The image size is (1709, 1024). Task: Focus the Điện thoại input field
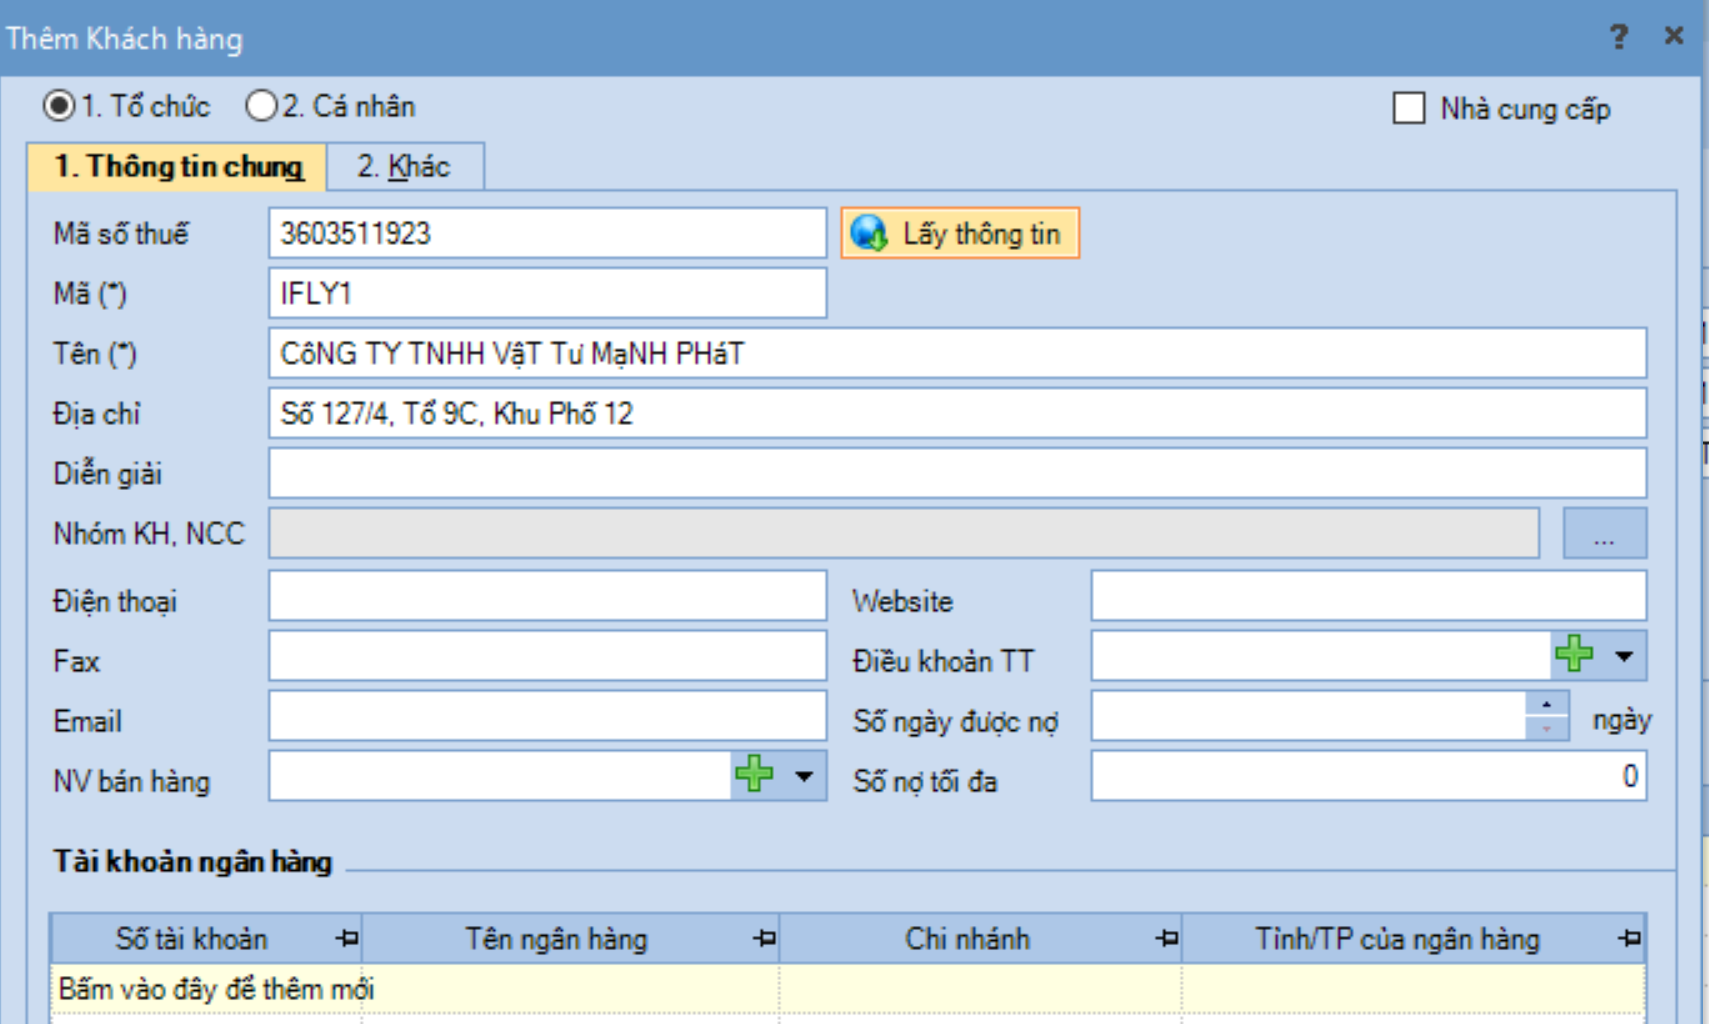click(547, 596)
